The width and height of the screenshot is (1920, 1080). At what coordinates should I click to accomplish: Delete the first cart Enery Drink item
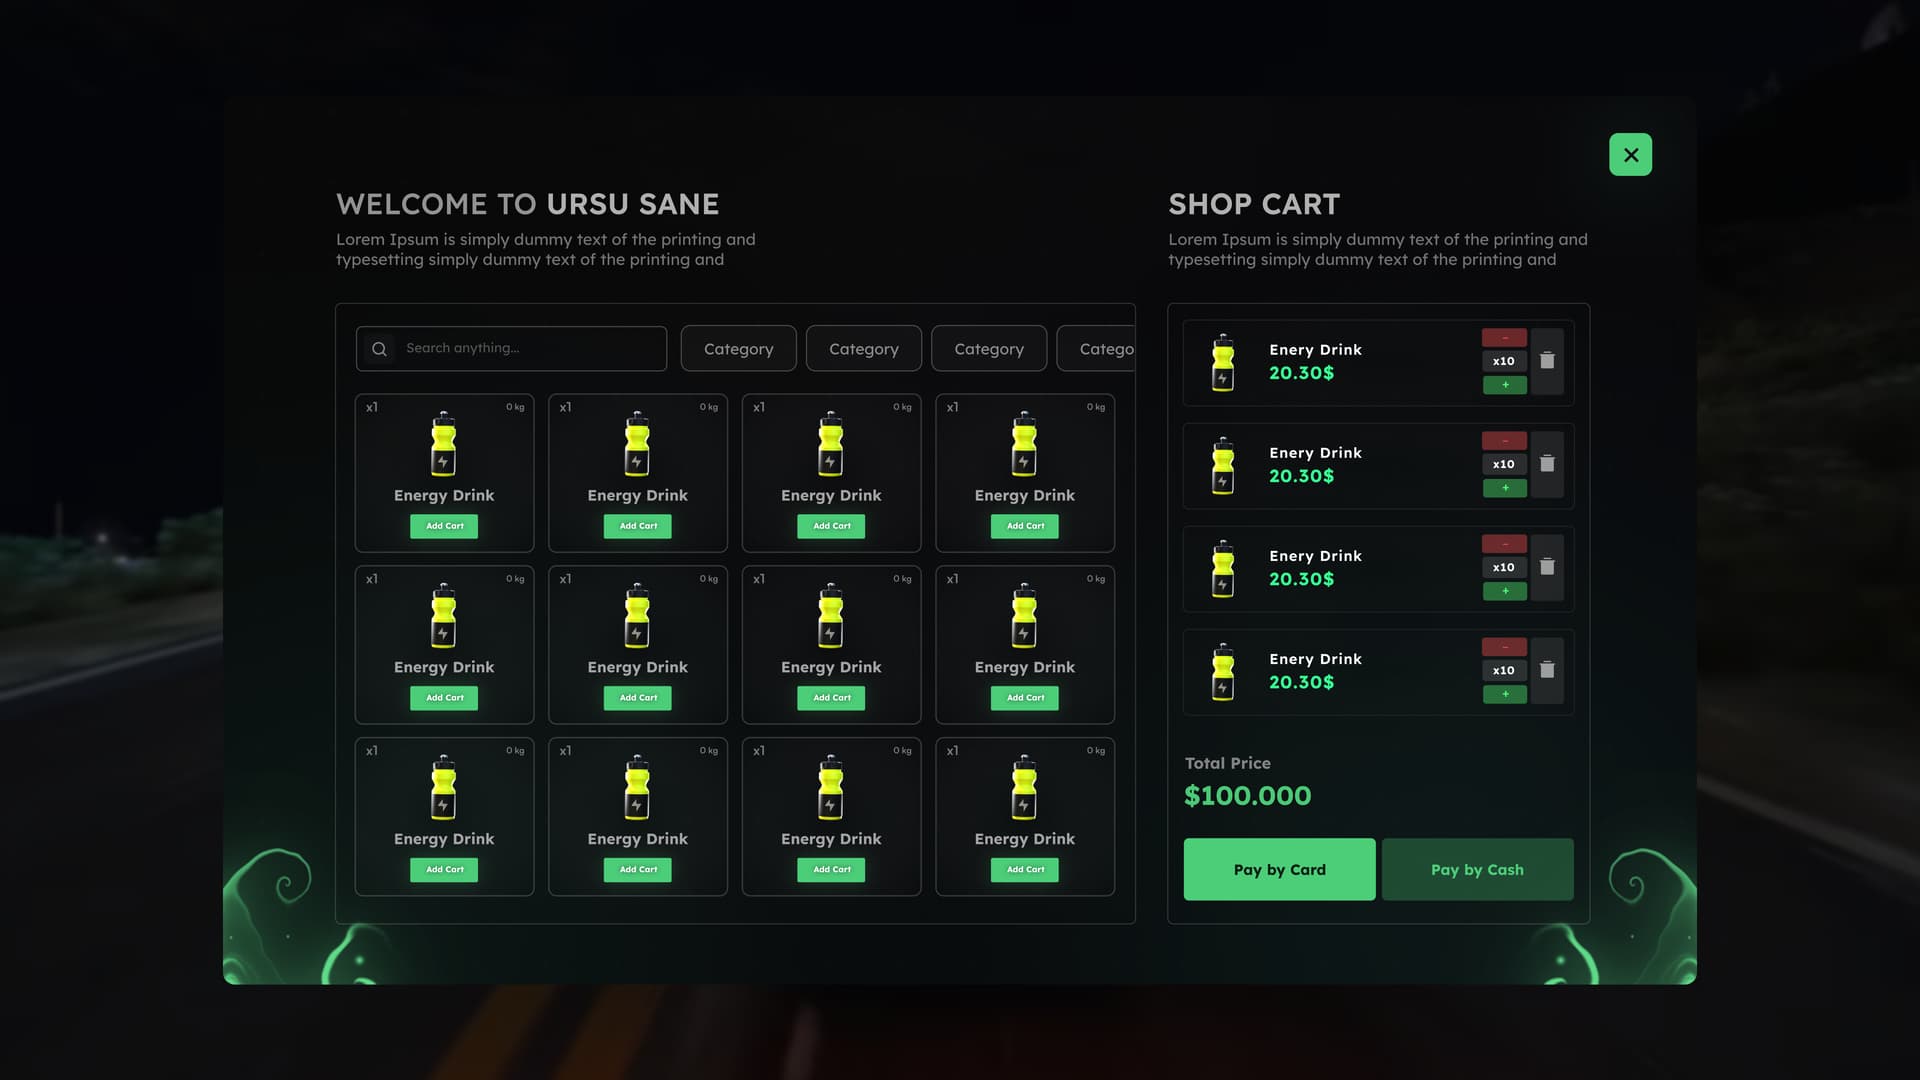pyautogui.click(x=1546, y=361)
